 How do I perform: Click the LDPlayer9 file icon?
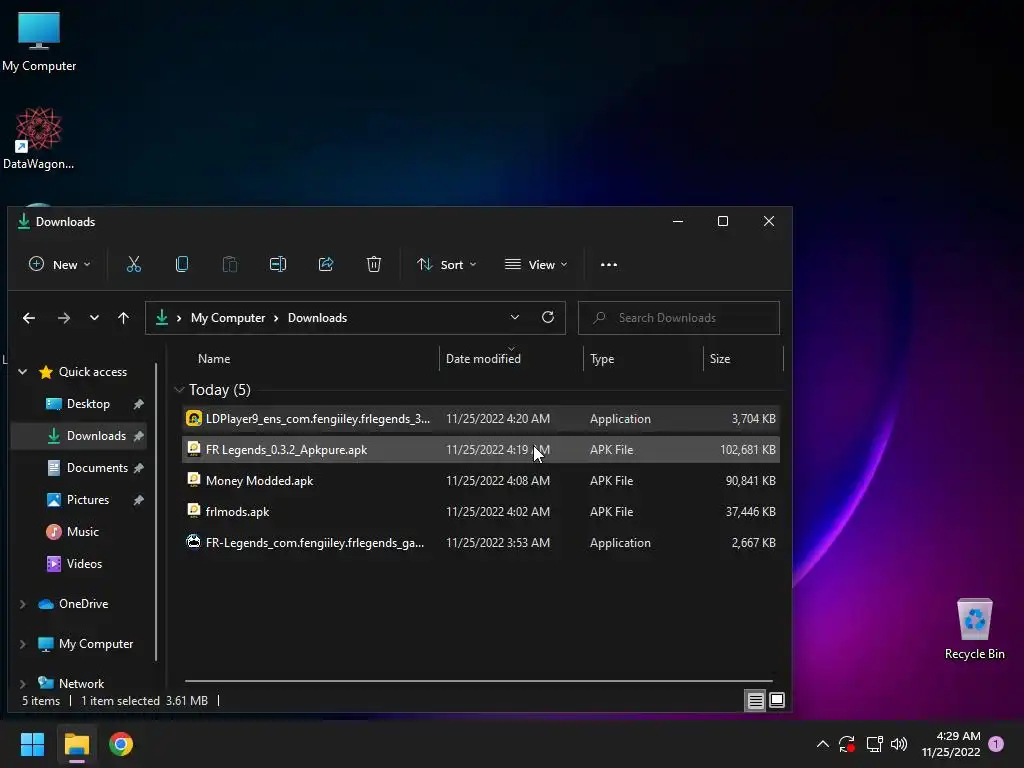[193, 419]
